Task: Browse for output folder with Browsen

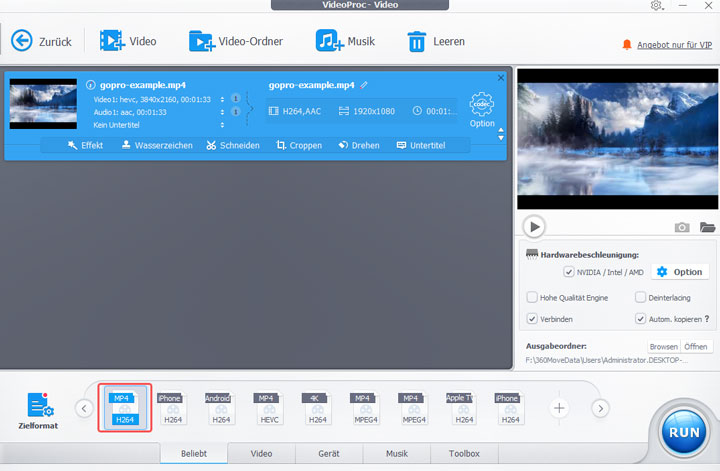Action: point(664,347)
